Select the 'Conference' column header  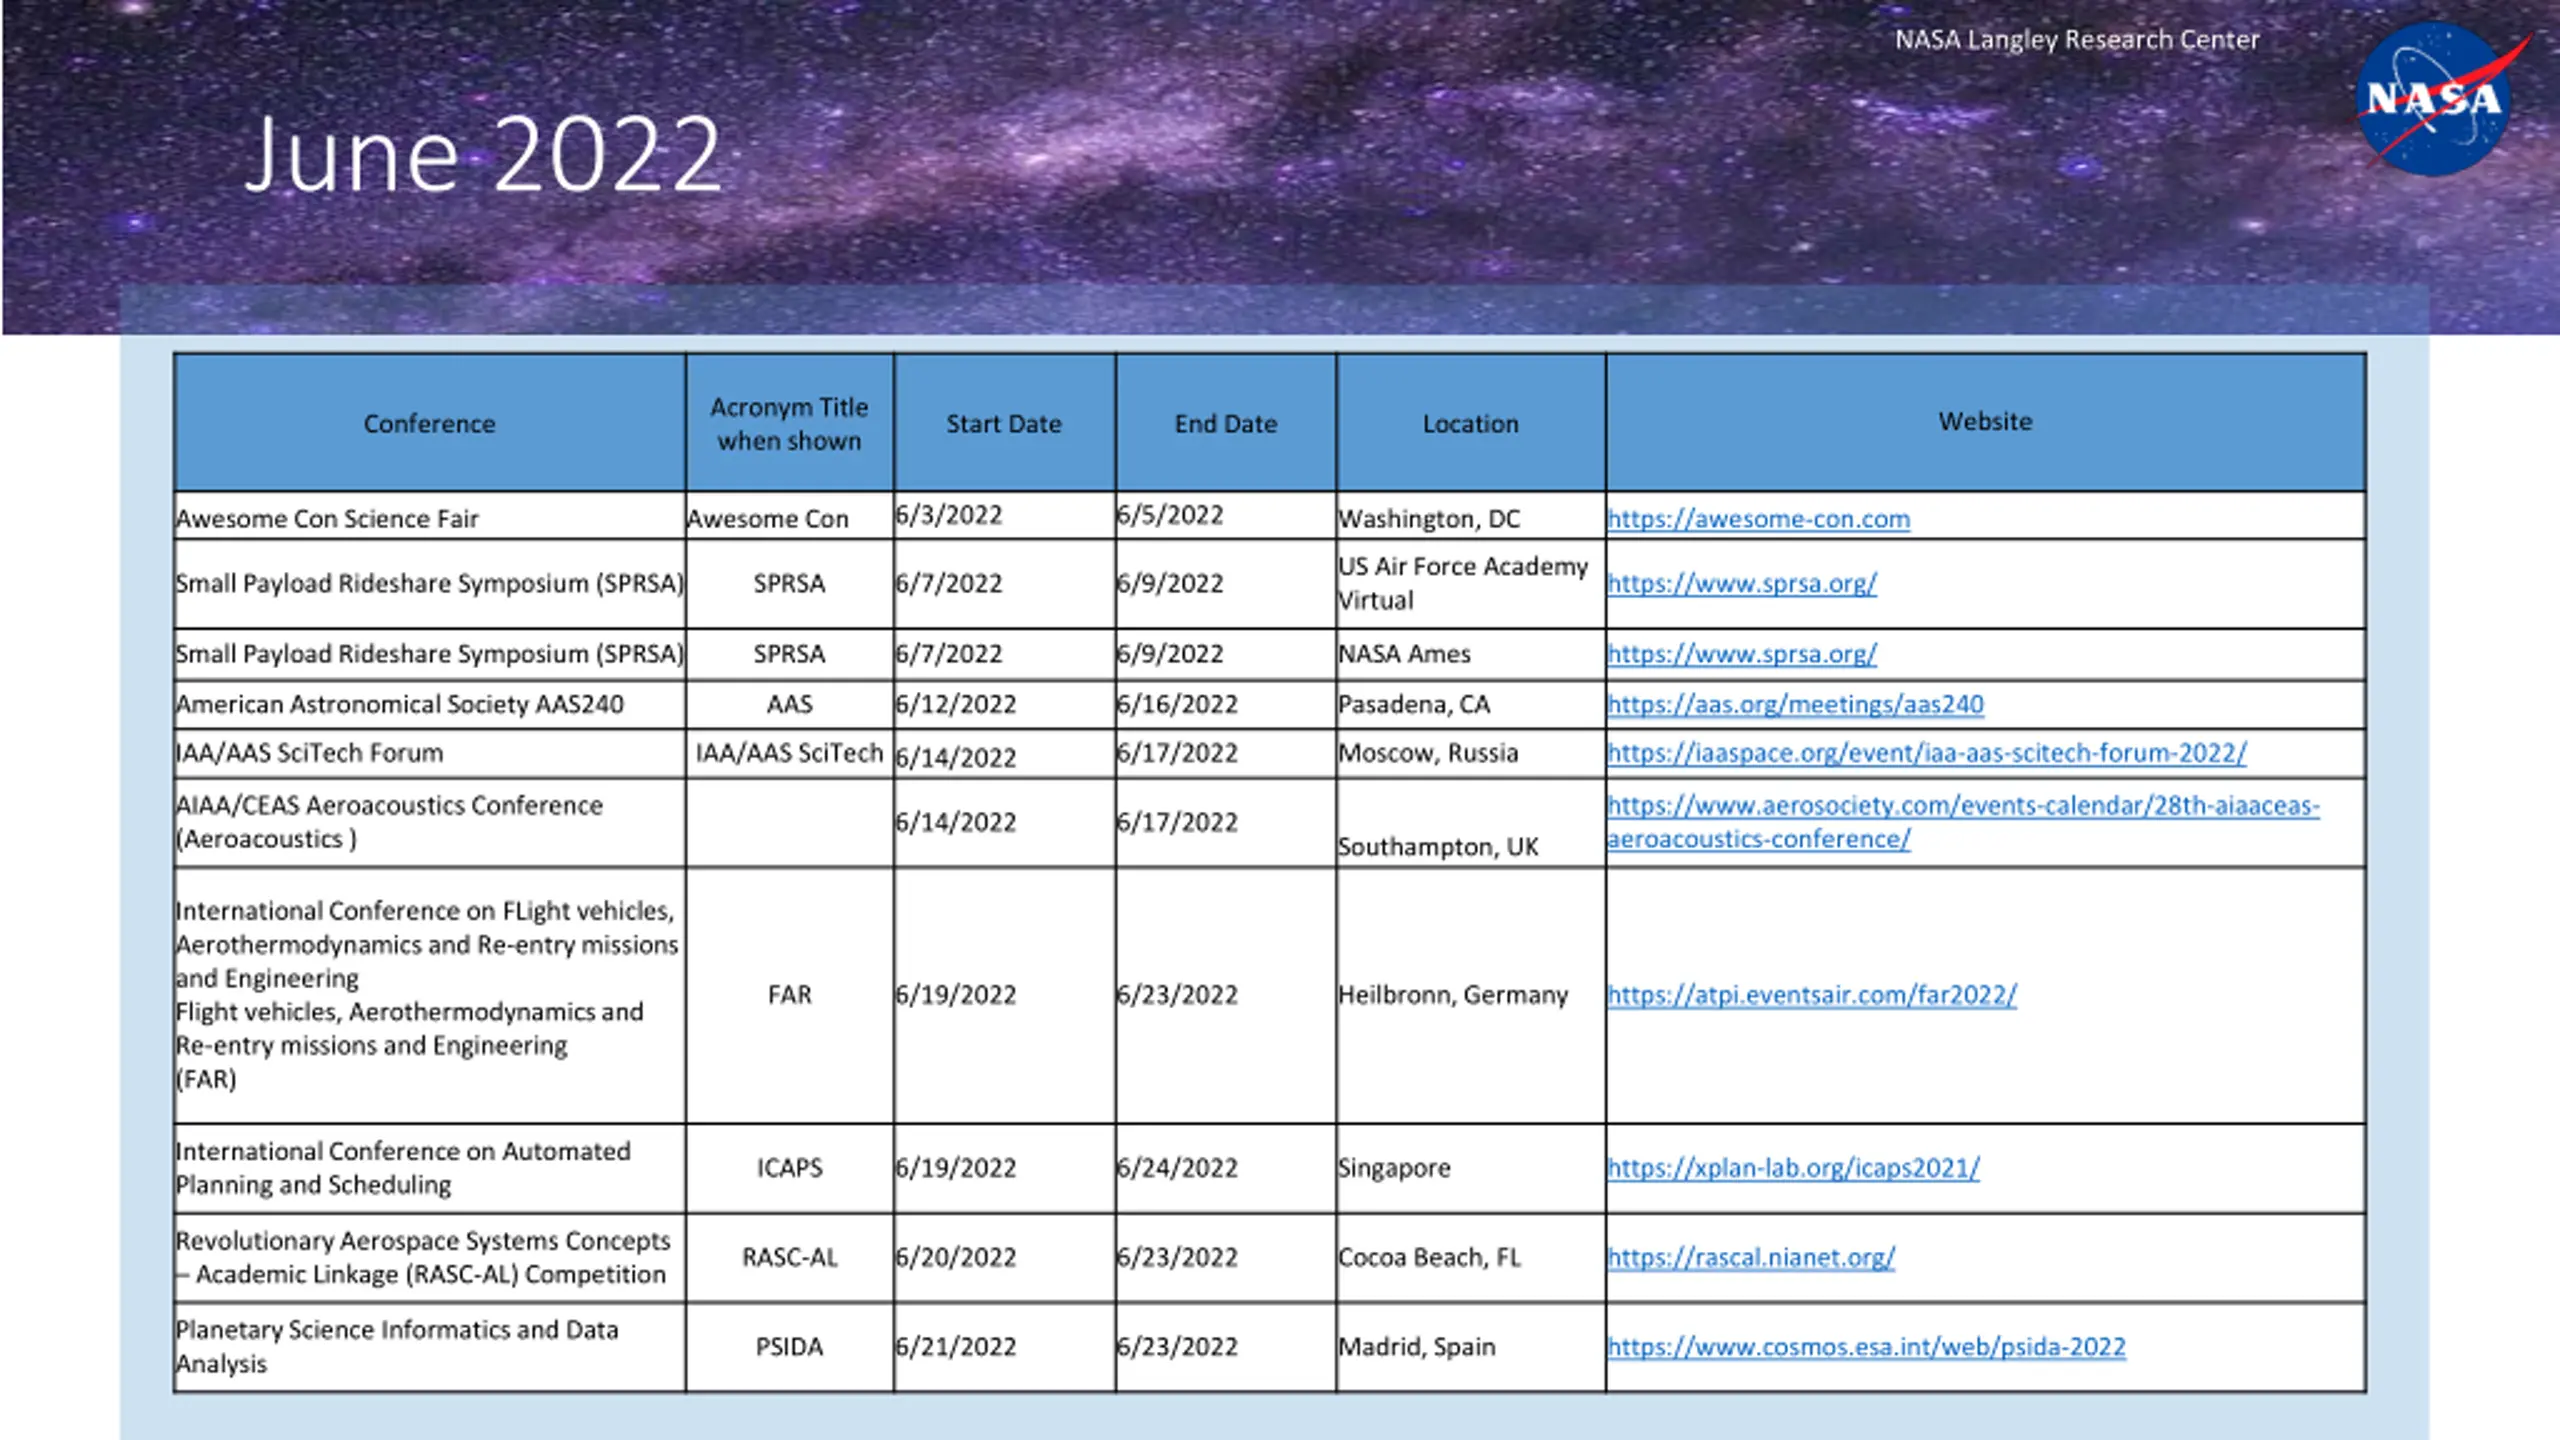pos(429,423)
